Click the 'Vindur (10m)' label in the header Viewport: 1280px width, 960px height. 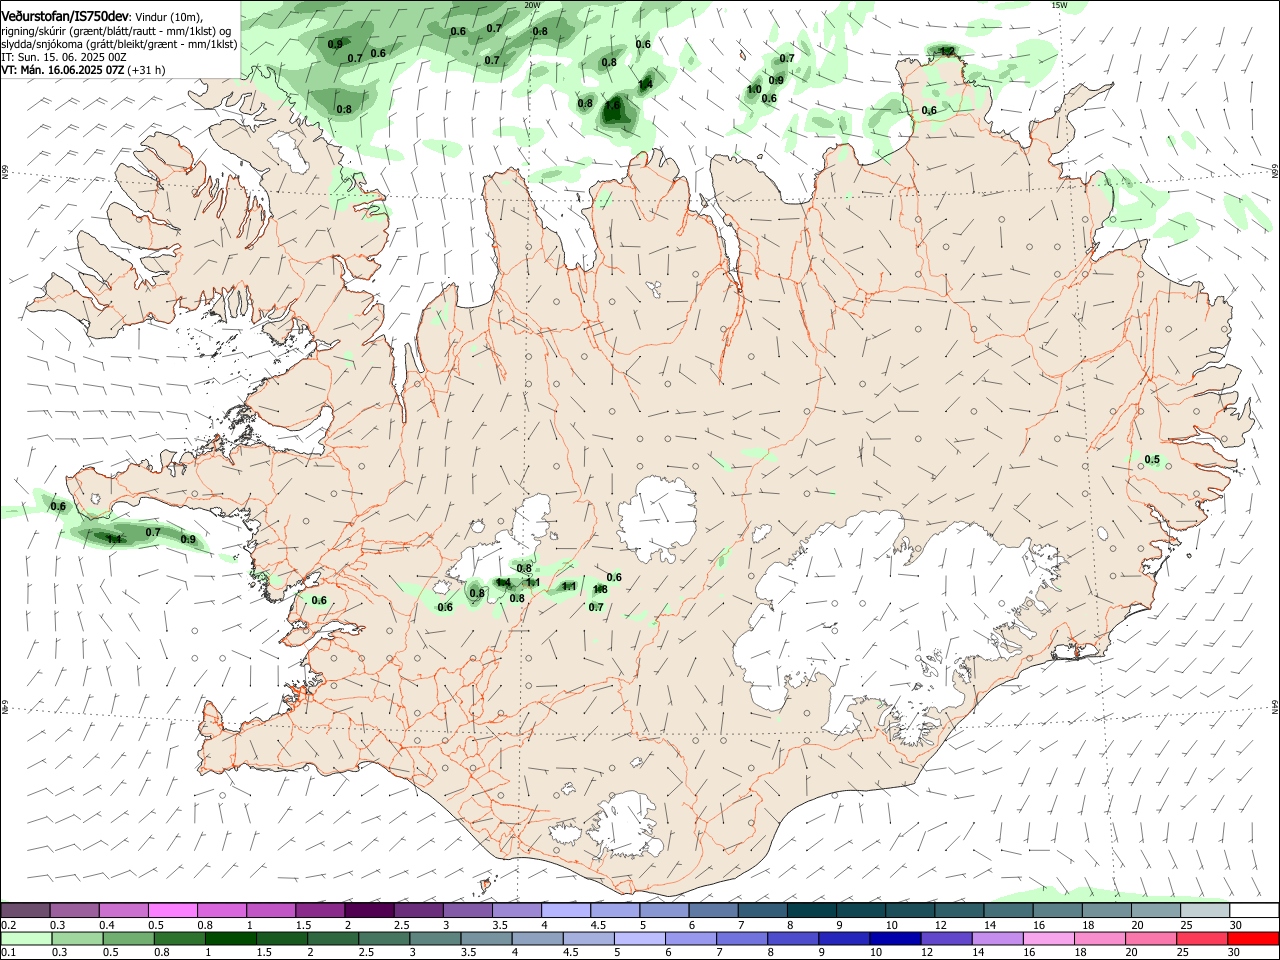[x=169, y=18]
